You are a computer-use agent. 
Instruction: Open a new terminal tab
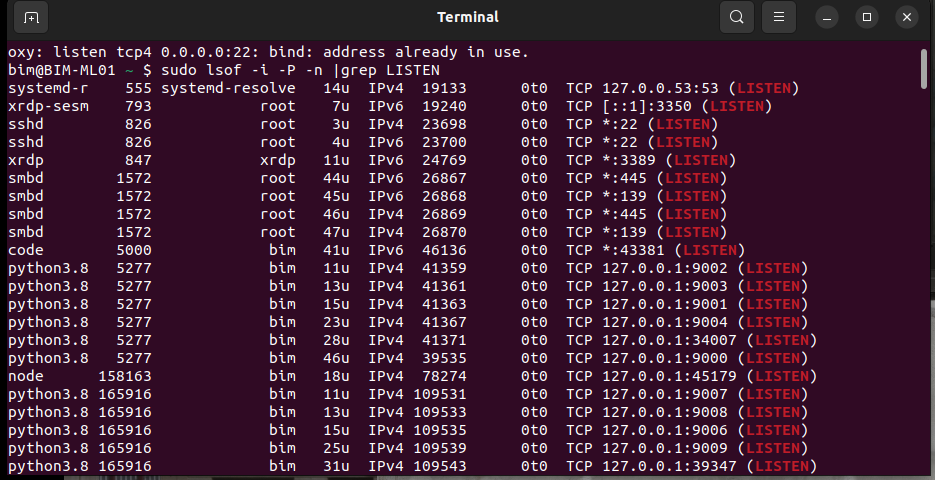coord(31,17)
